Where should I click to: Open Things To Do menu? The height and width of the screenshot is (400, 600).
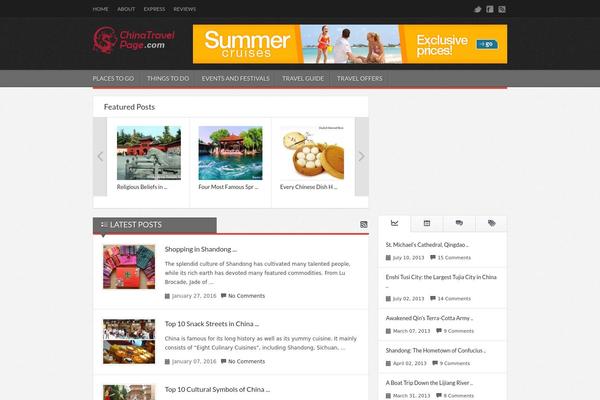pos(168,78)
